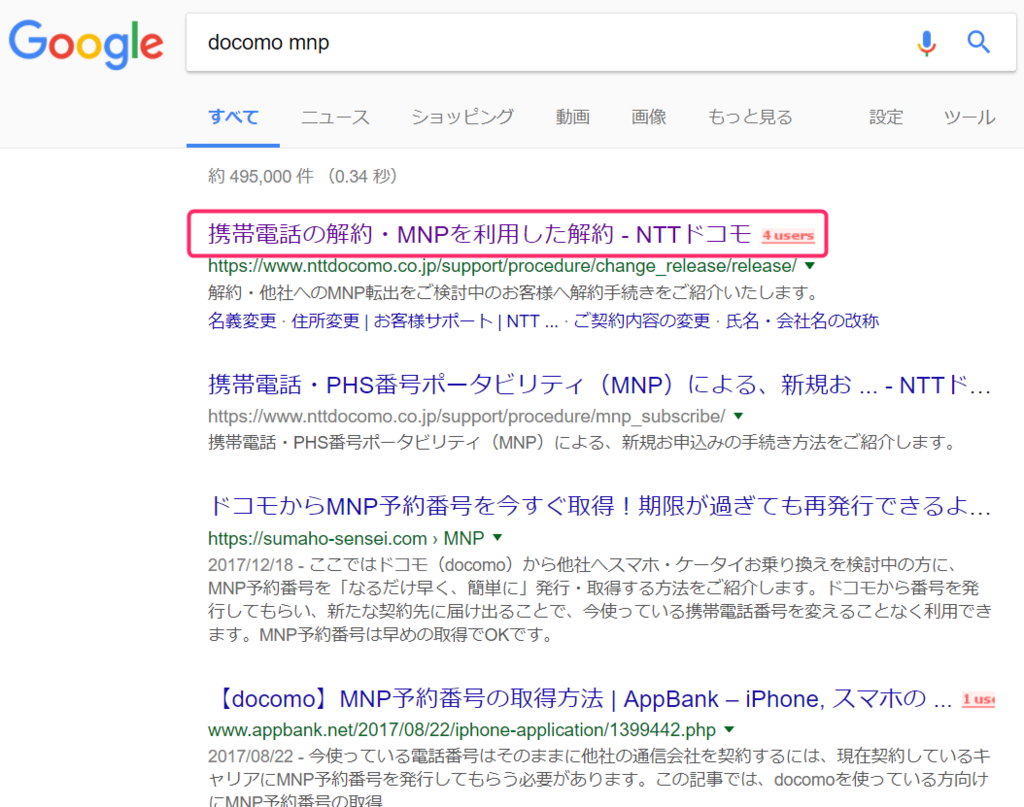Click the snippet 解約・他社へのMNP転出をご検討中
The image size is (1024, 807).
coord(513,293)
